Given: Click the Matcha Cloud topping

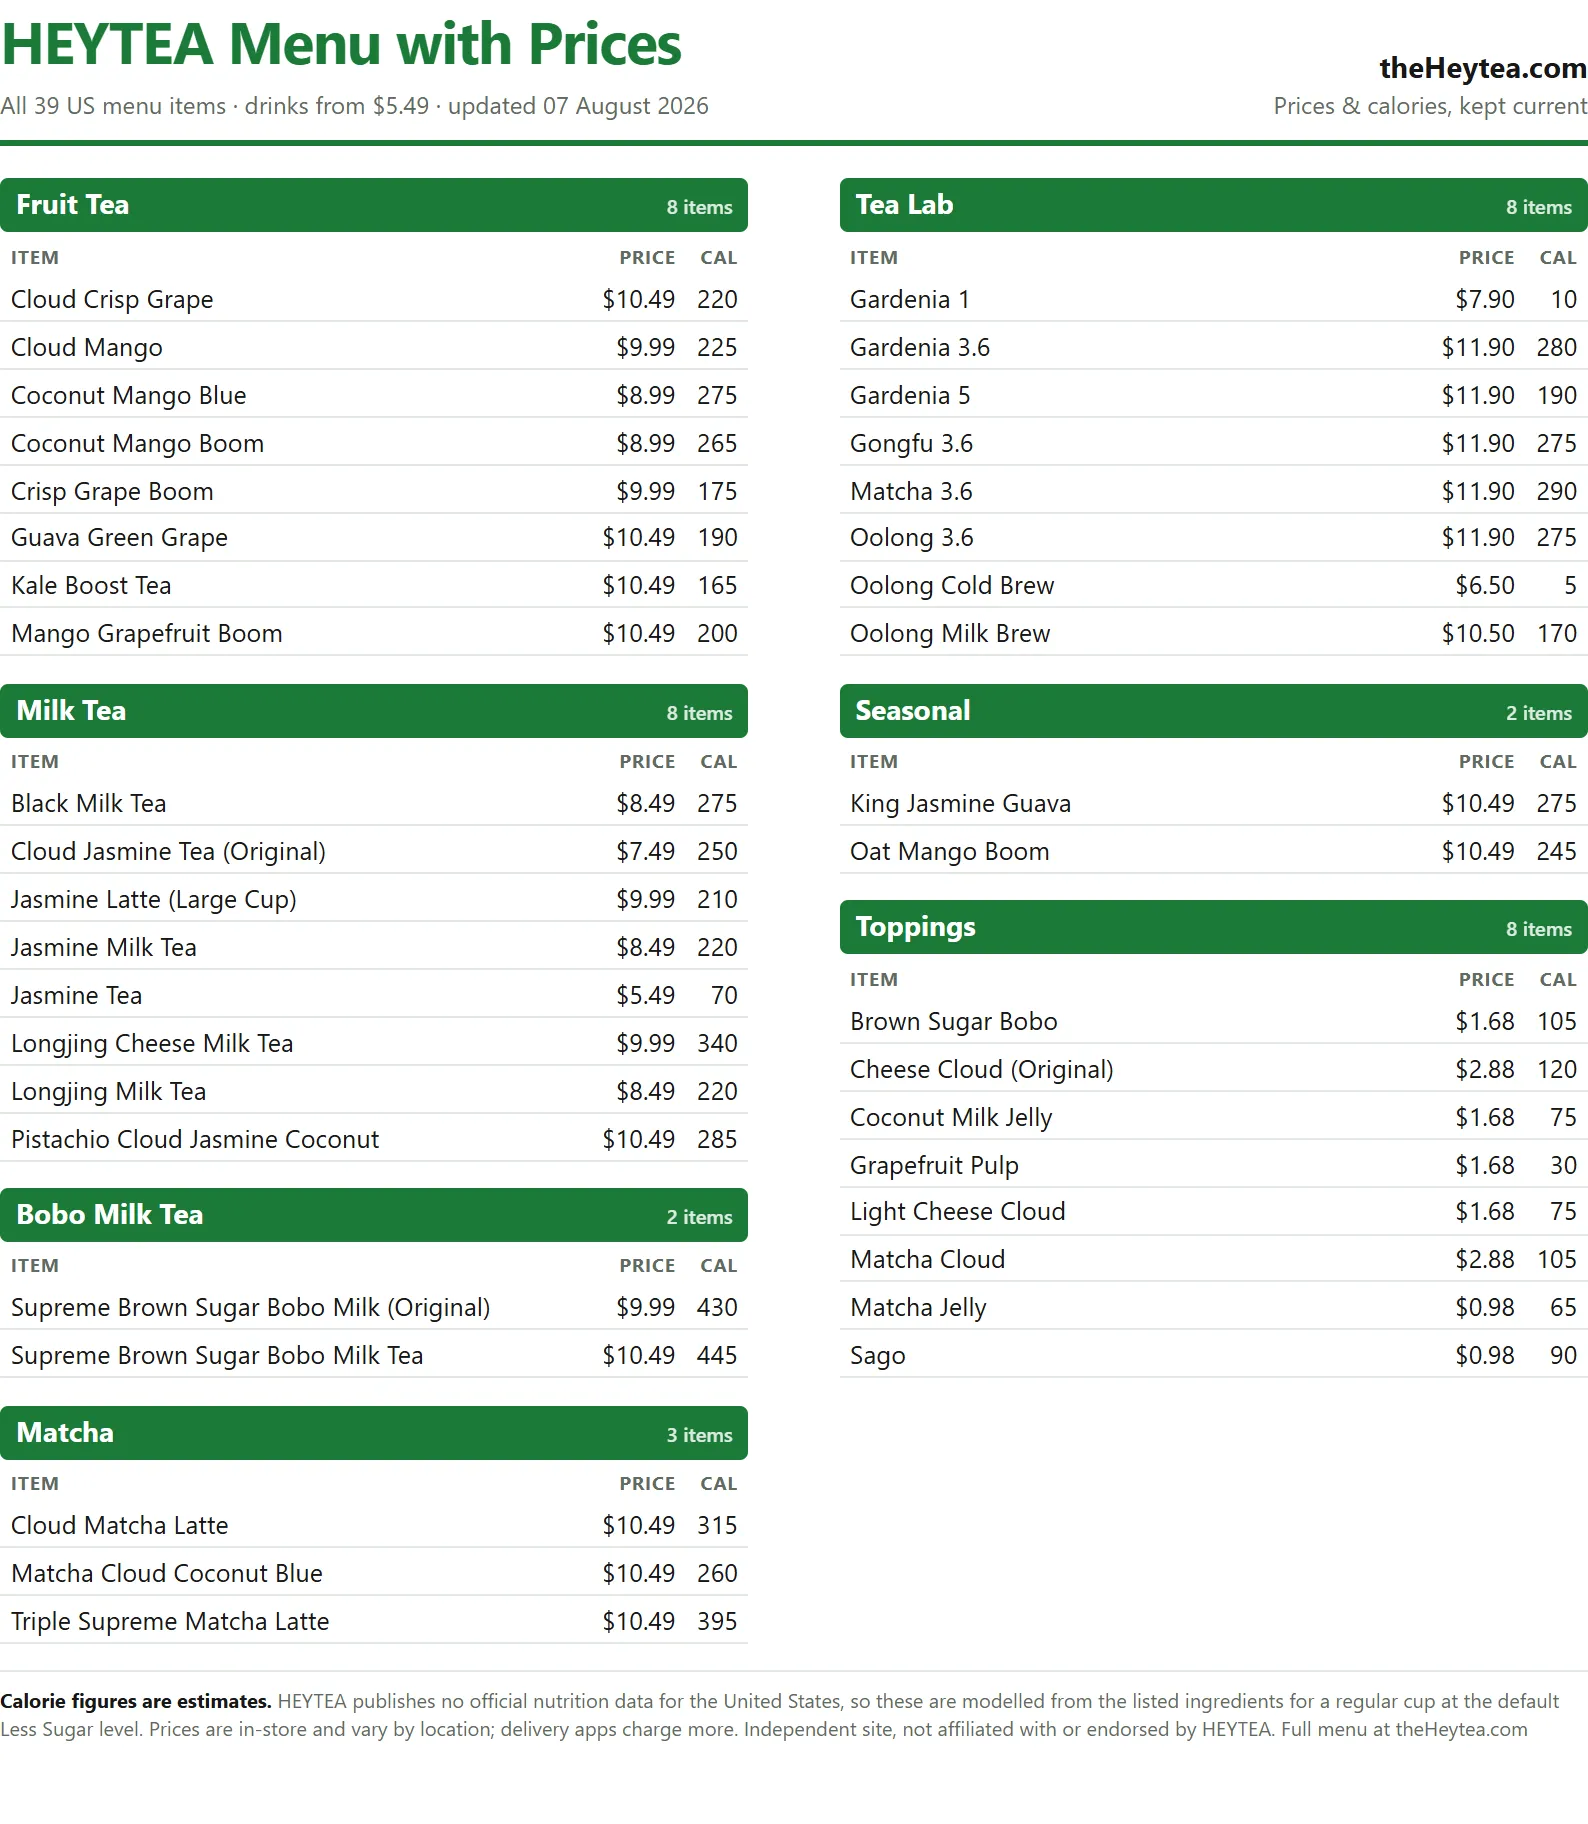Looking at the screenshot, I should (x=1213, y=1259).
